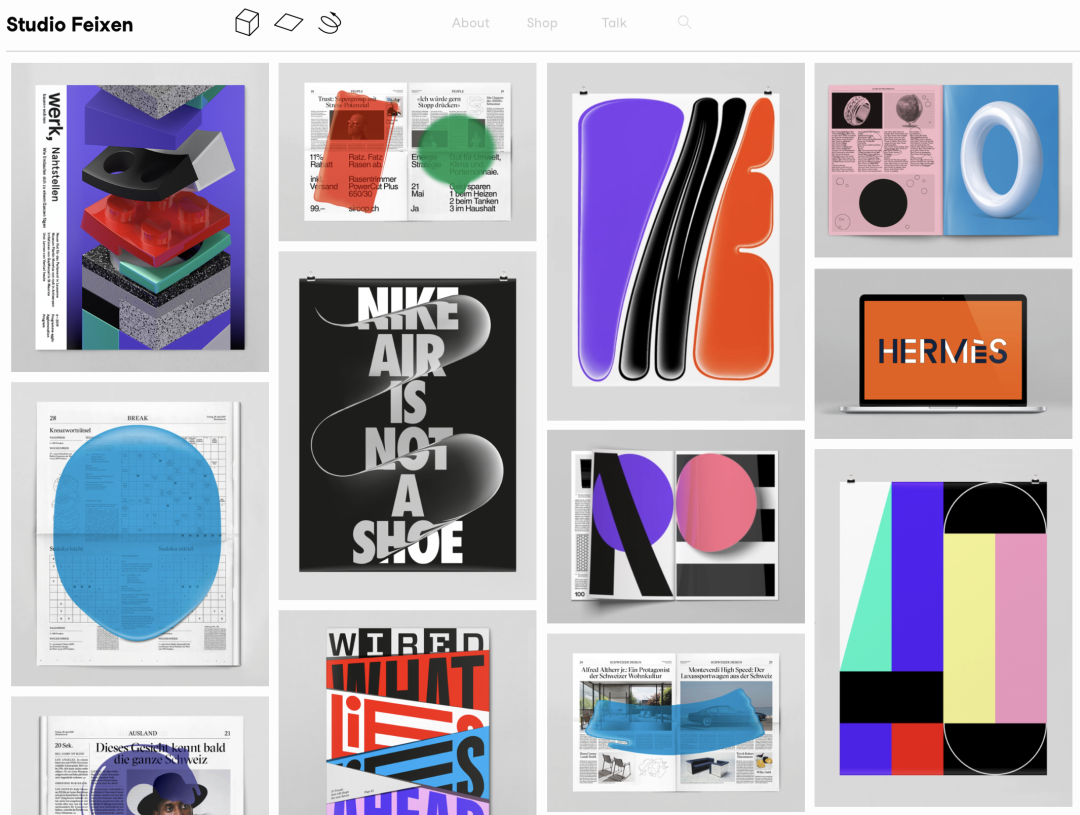This screenshot has width=1080, height=815.
Task: Open the Talk page
Action: pos(614,23)
